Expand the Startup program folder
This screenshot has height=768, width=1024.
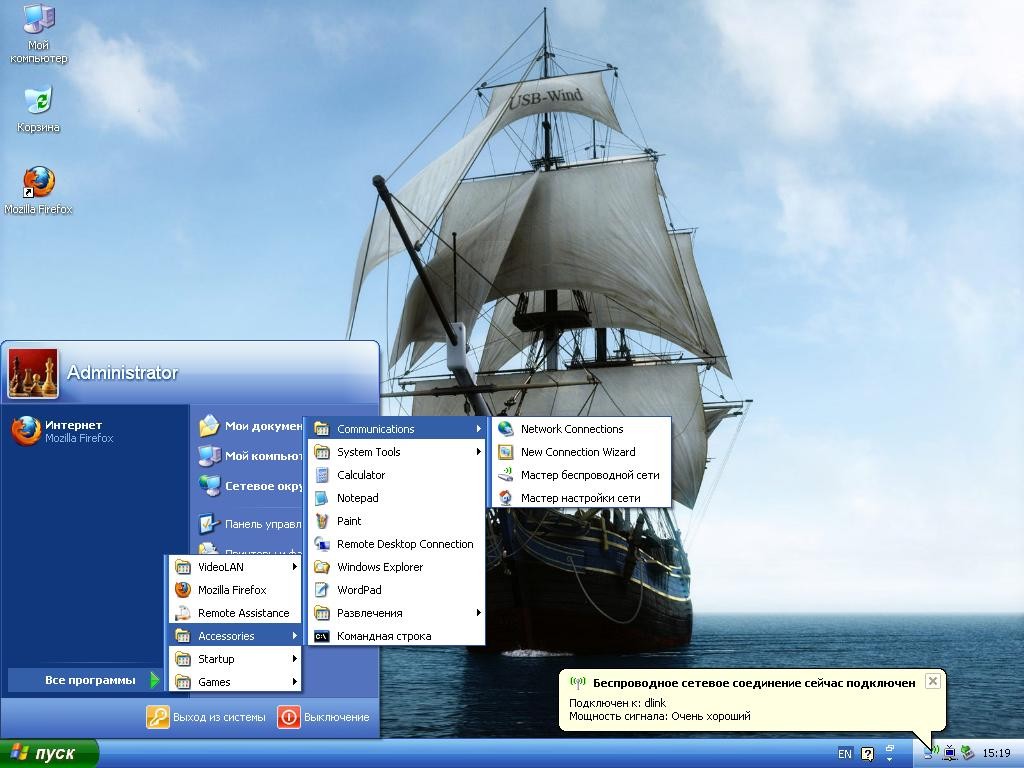pyautogui.click(x=236, y=659)
